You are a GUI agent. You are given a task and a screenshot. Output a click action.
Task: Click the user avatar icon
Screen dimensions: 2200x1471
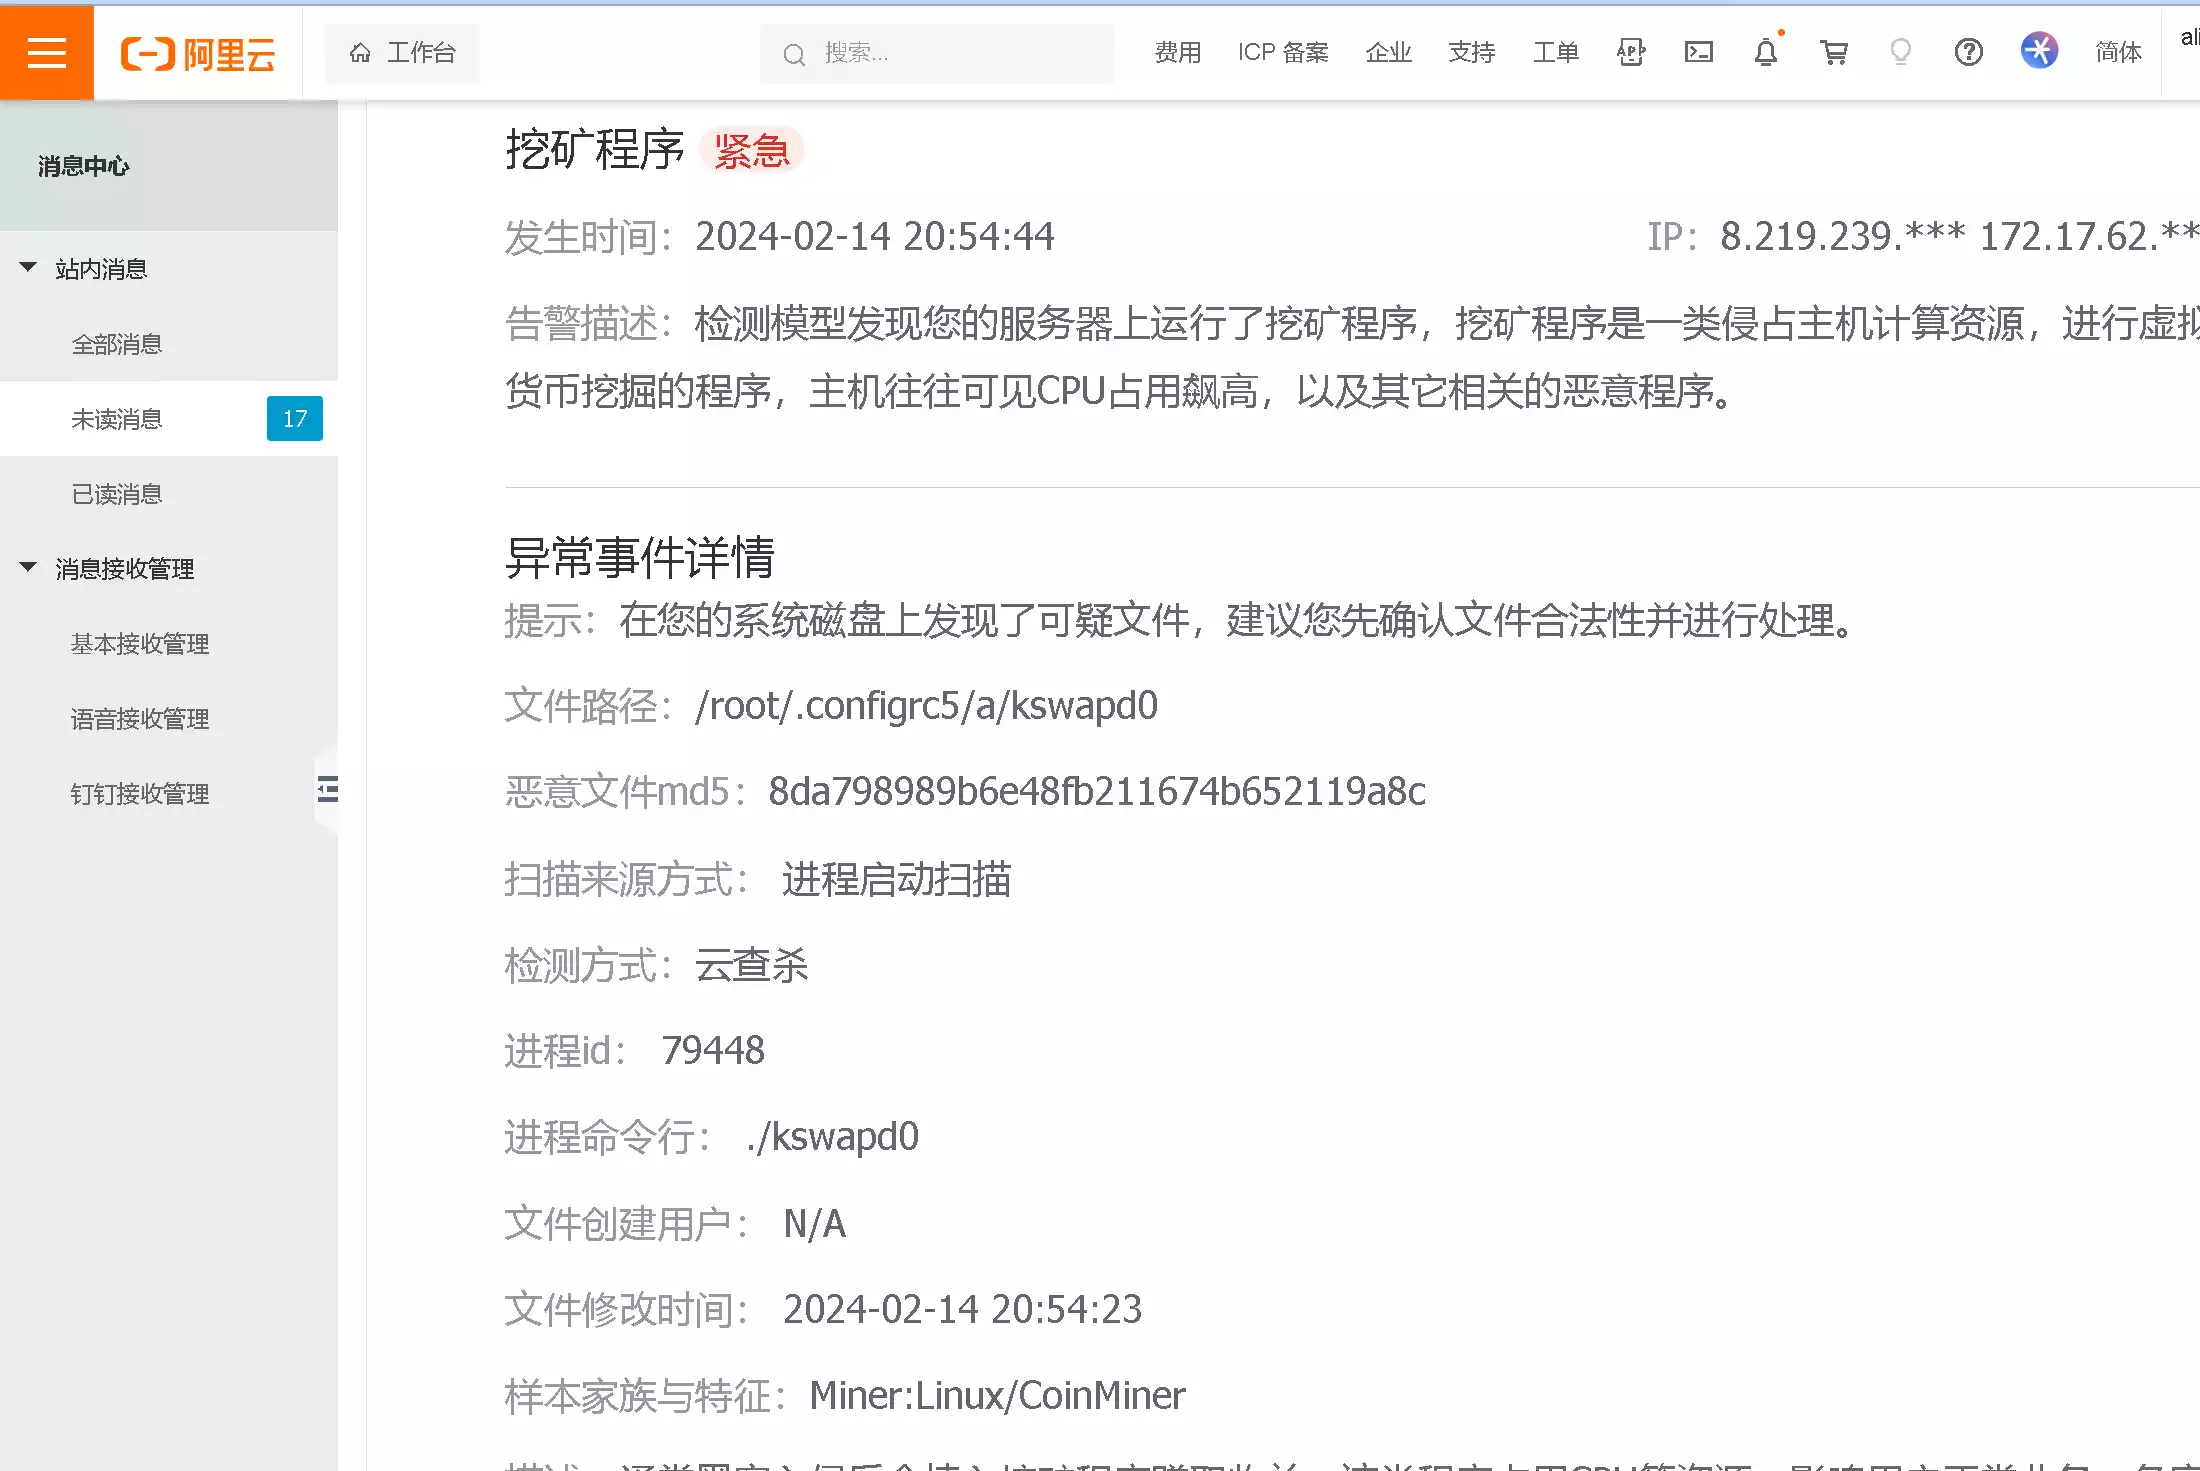2039,50
